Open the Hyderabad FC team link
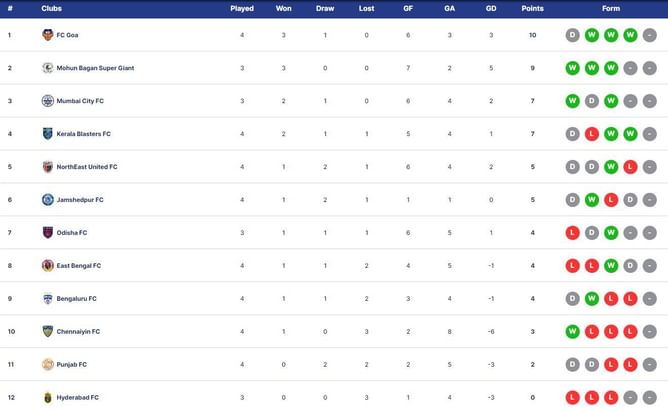Viewport: 668px width, 410px height. pos(77,398)
